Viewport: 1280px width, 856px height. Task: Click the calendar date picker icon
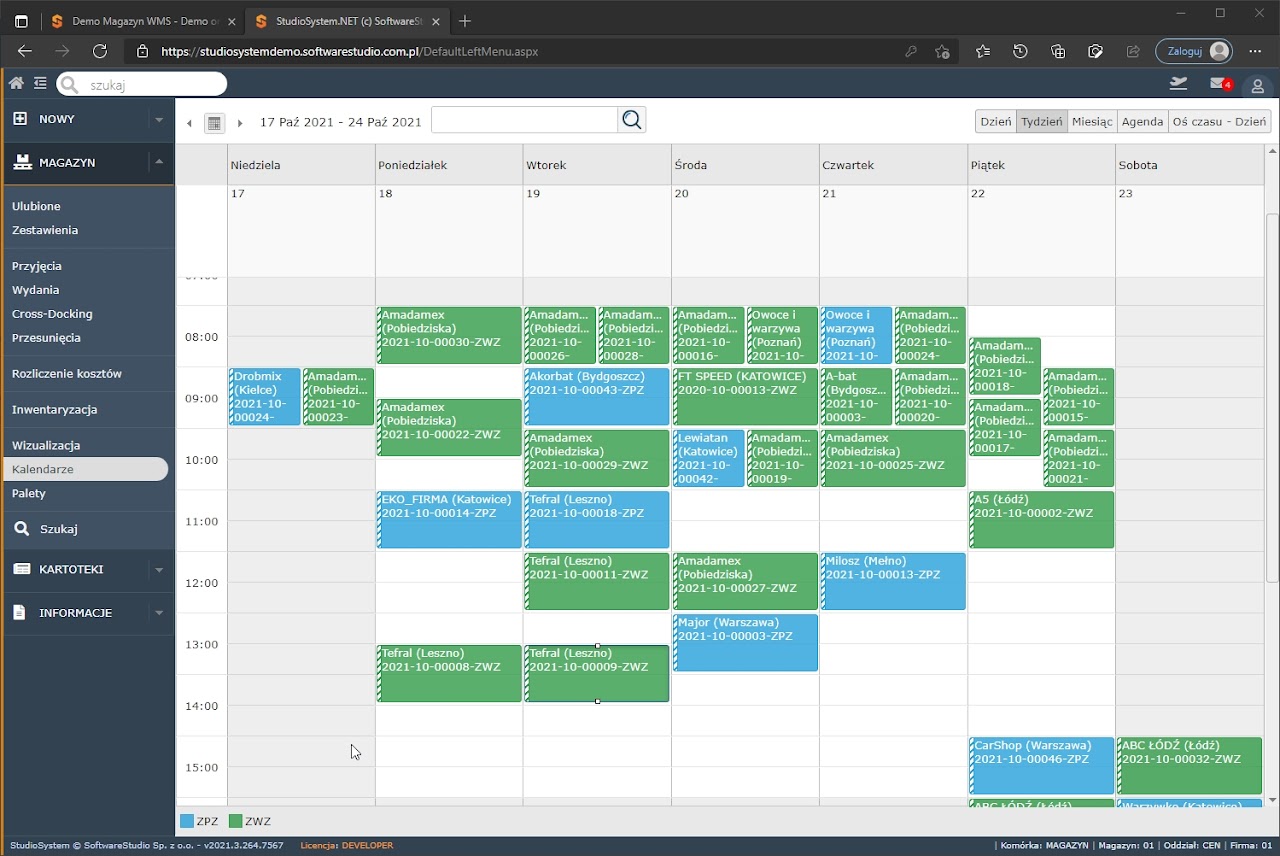(x=214, y=123)
